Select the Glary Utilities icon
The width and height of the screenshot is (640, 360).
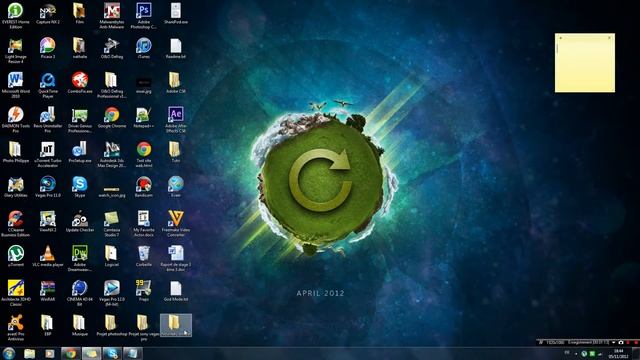tap(16, 187)
